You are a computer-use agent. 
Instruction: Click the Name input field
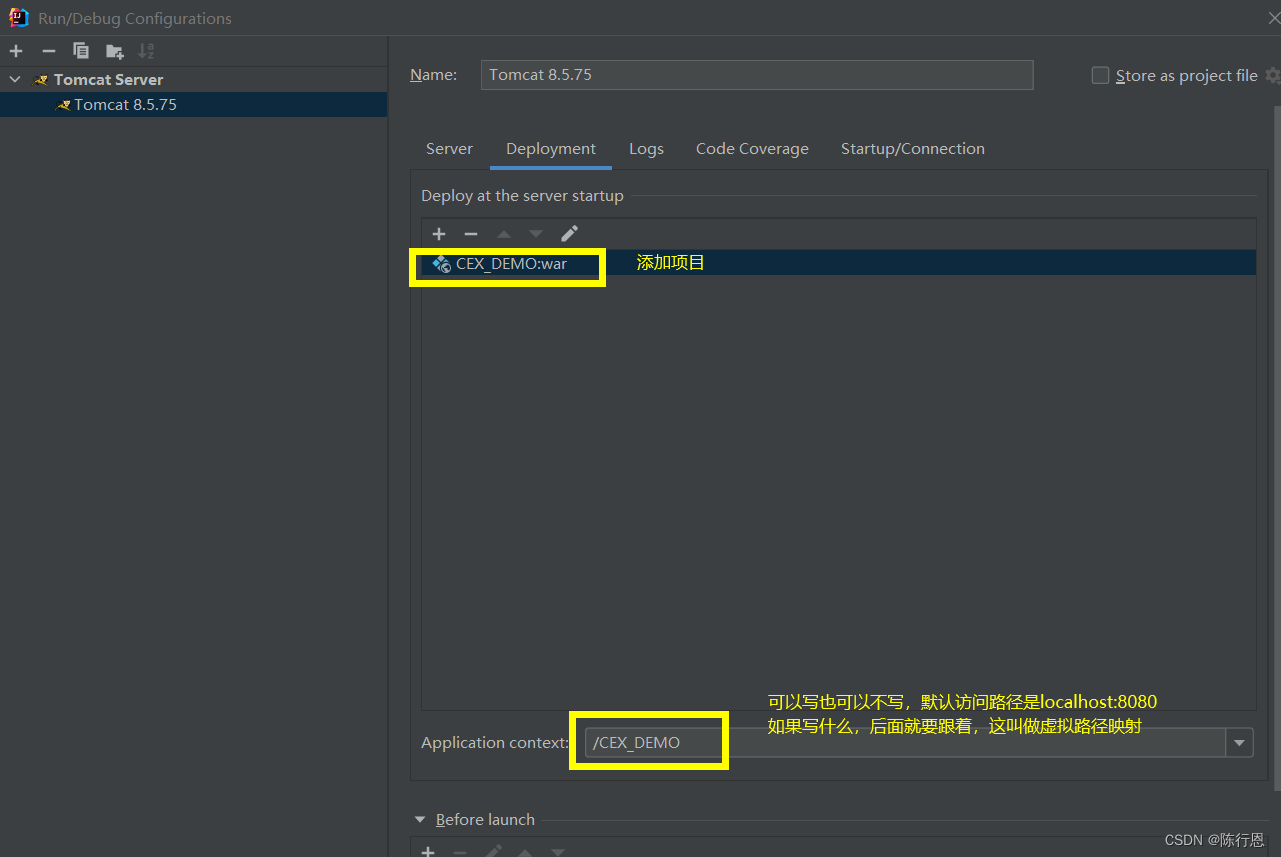tap(757, 75)
